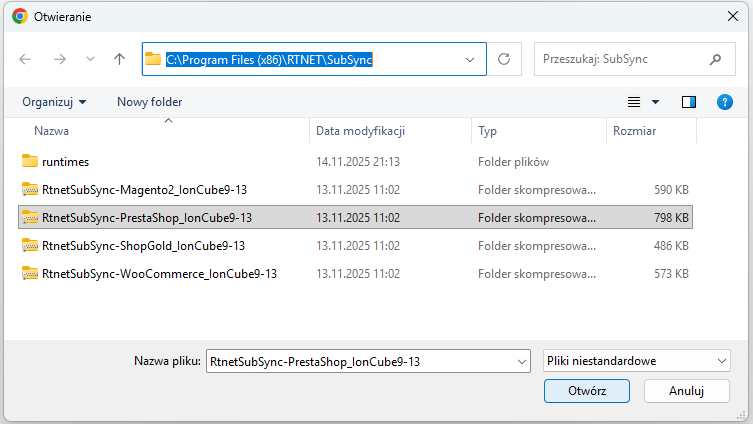
Task: Select the Magento2 zip folder icon
Action: 30,189
